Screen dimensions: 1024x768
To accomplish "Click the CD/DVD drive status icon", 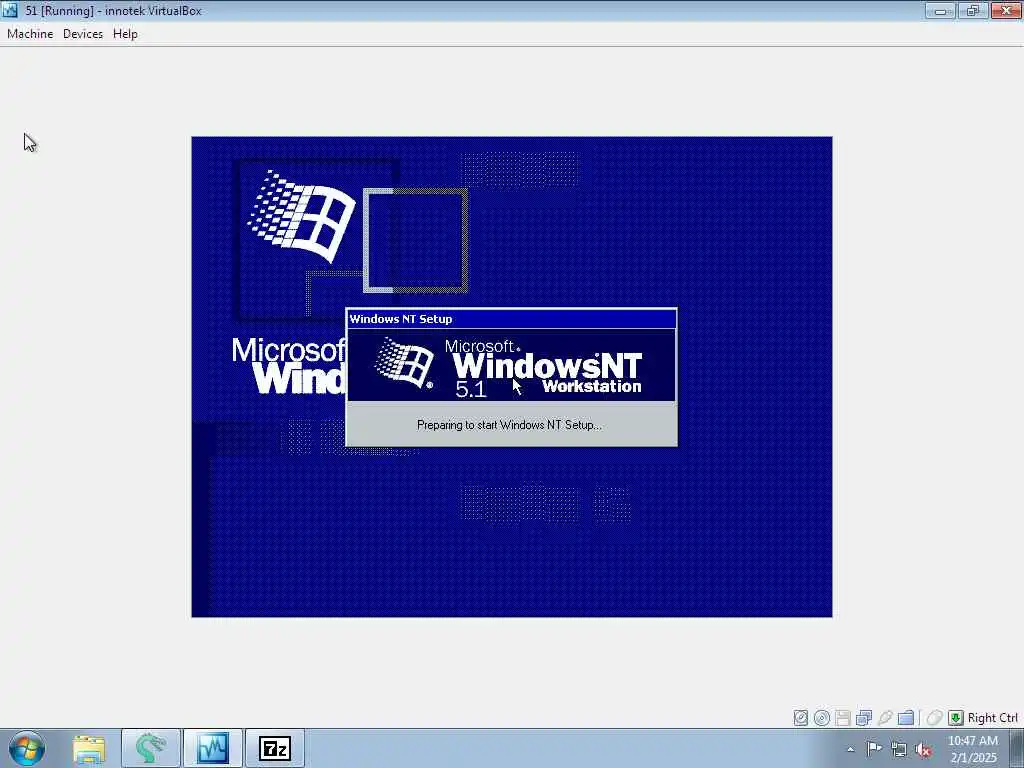I will click(x=822, y=718).
